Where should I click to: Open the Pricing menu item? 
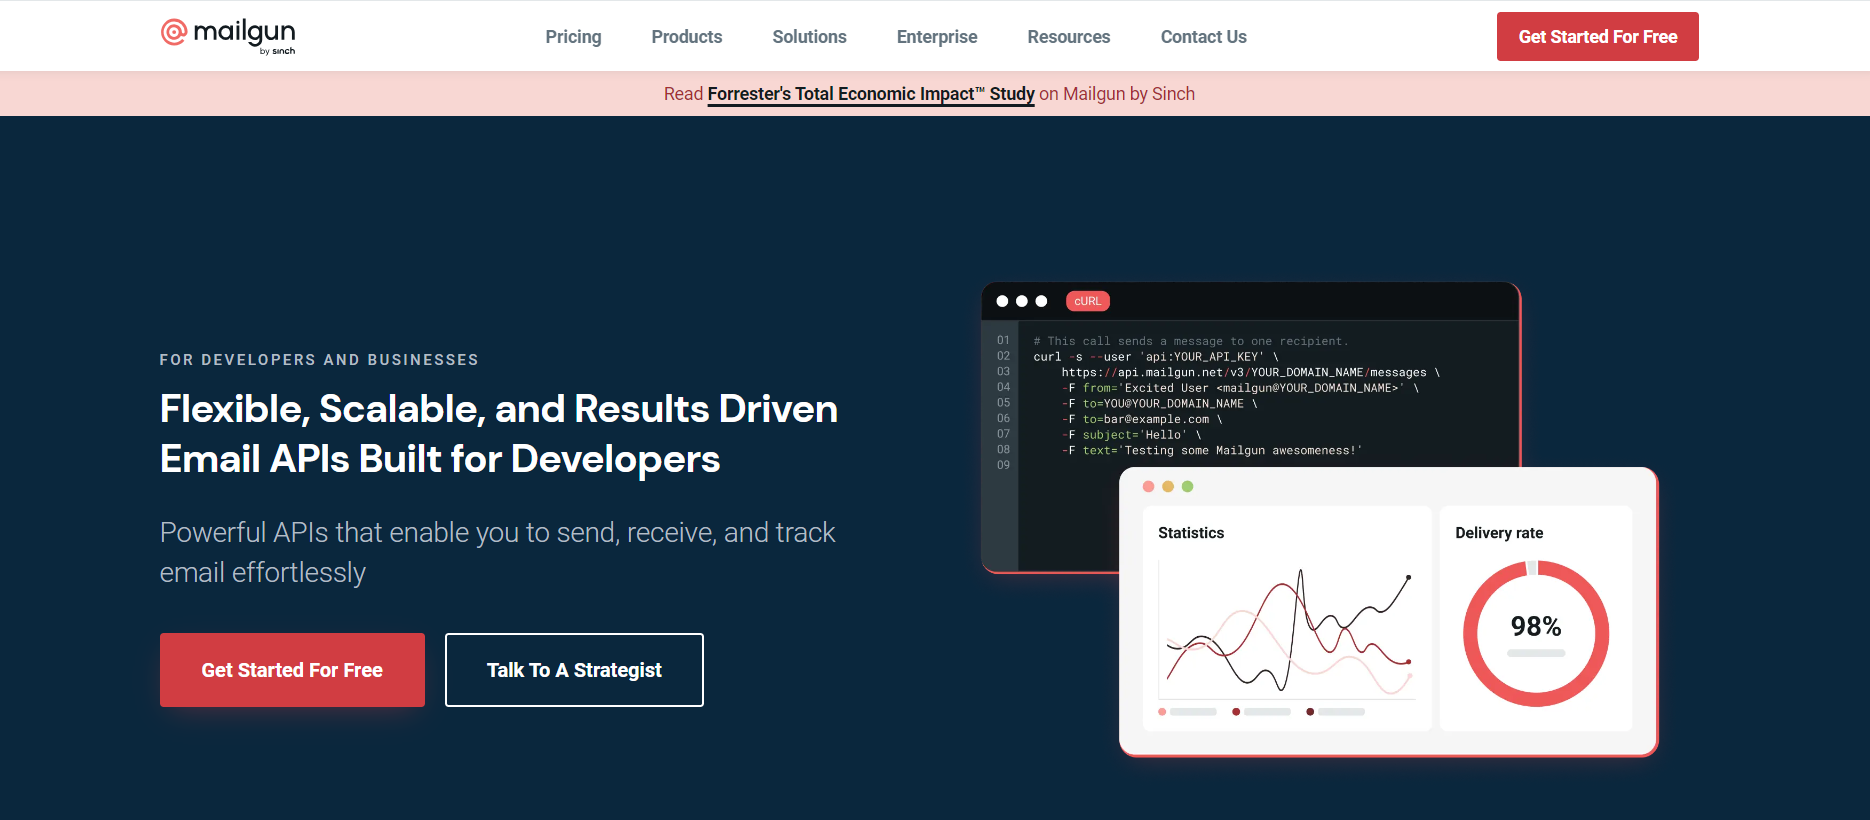click(573, 37)
